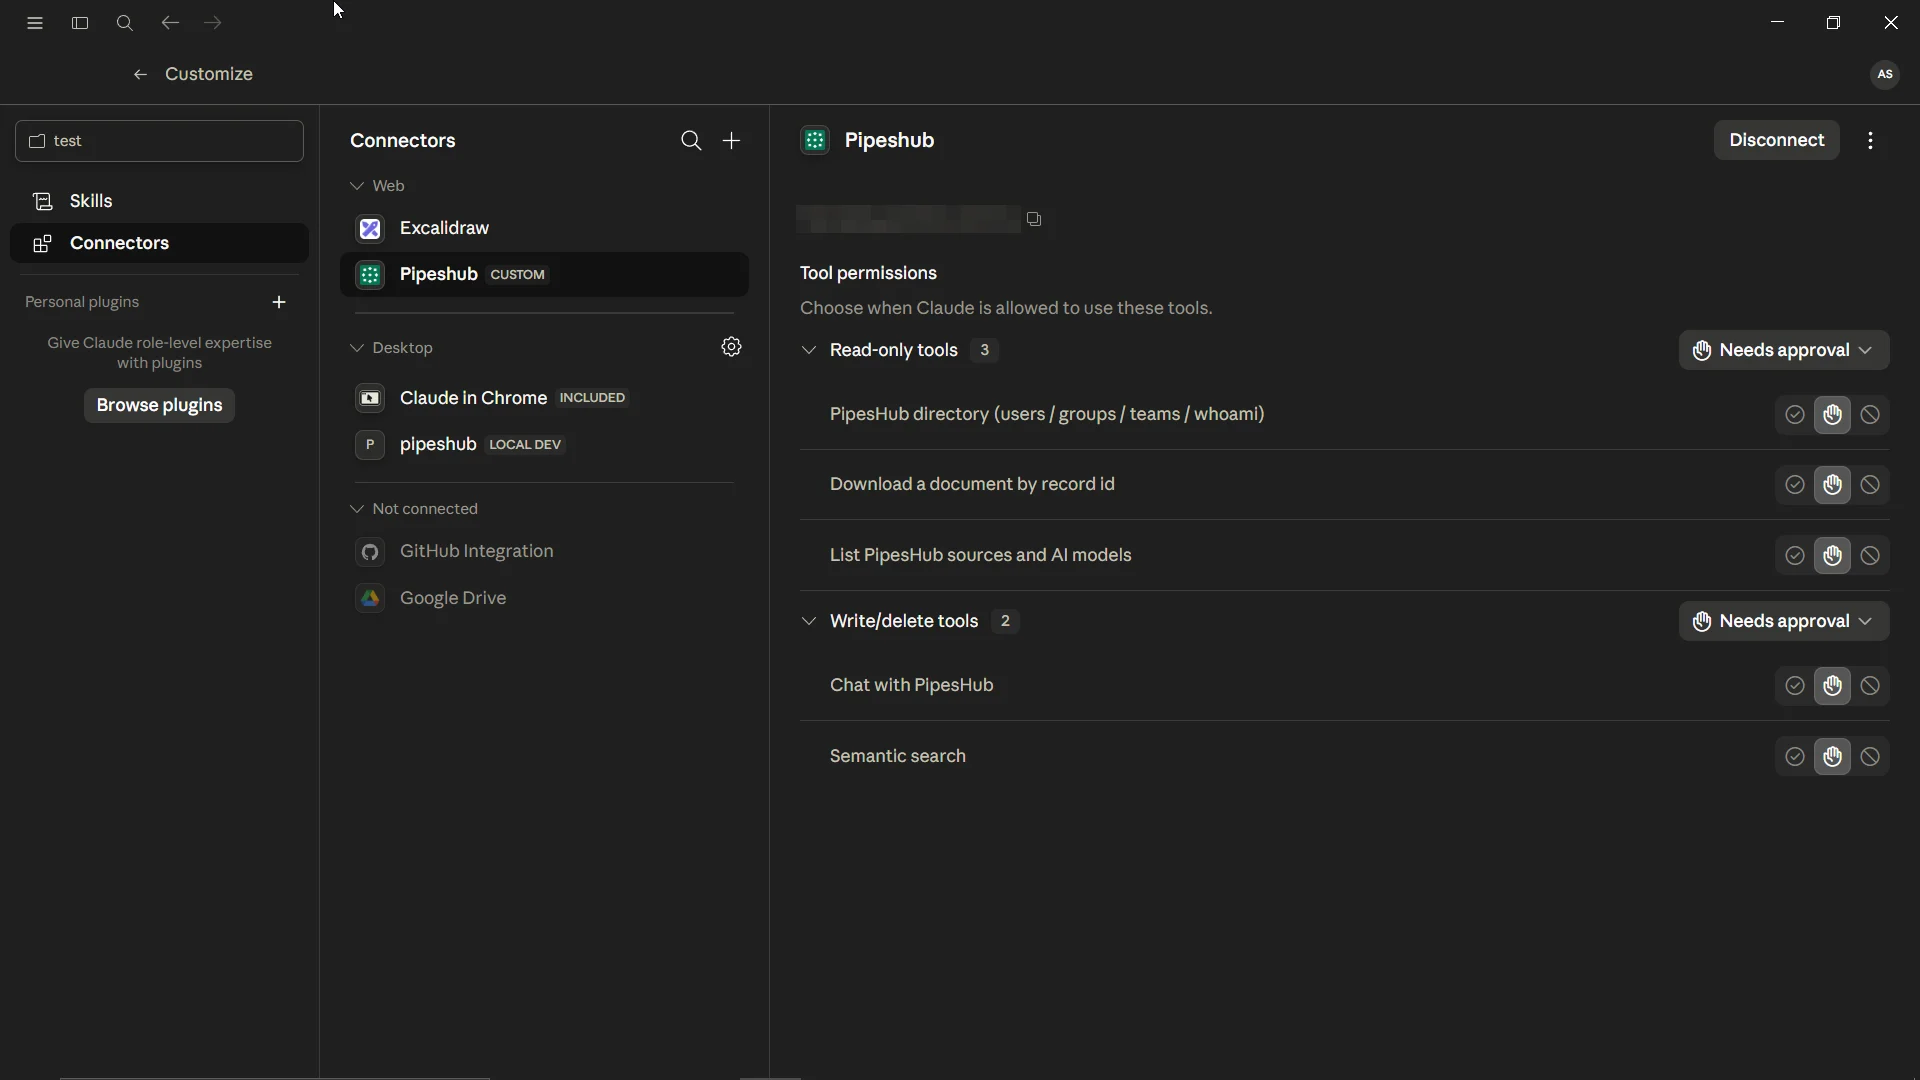Set Semantic search to needs approval
This screenshot has height=1080, width=1920.
point(1832,757)
